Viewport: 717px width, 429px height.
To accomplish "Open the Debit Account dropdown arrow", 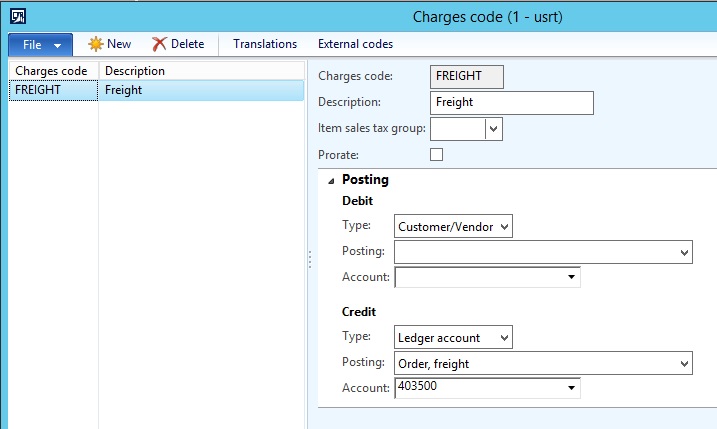I will [x=570, y=277].
